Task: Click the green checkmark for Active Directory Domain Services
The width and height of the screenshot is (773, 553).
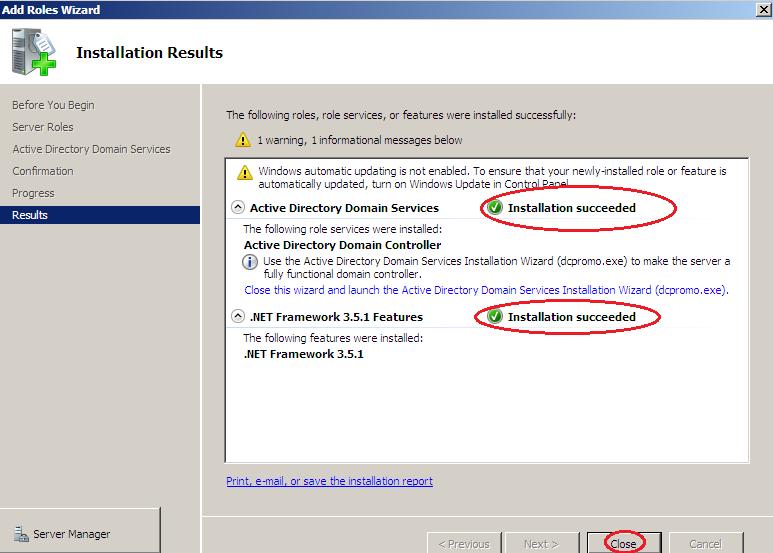Action: [x=494, y=207]
